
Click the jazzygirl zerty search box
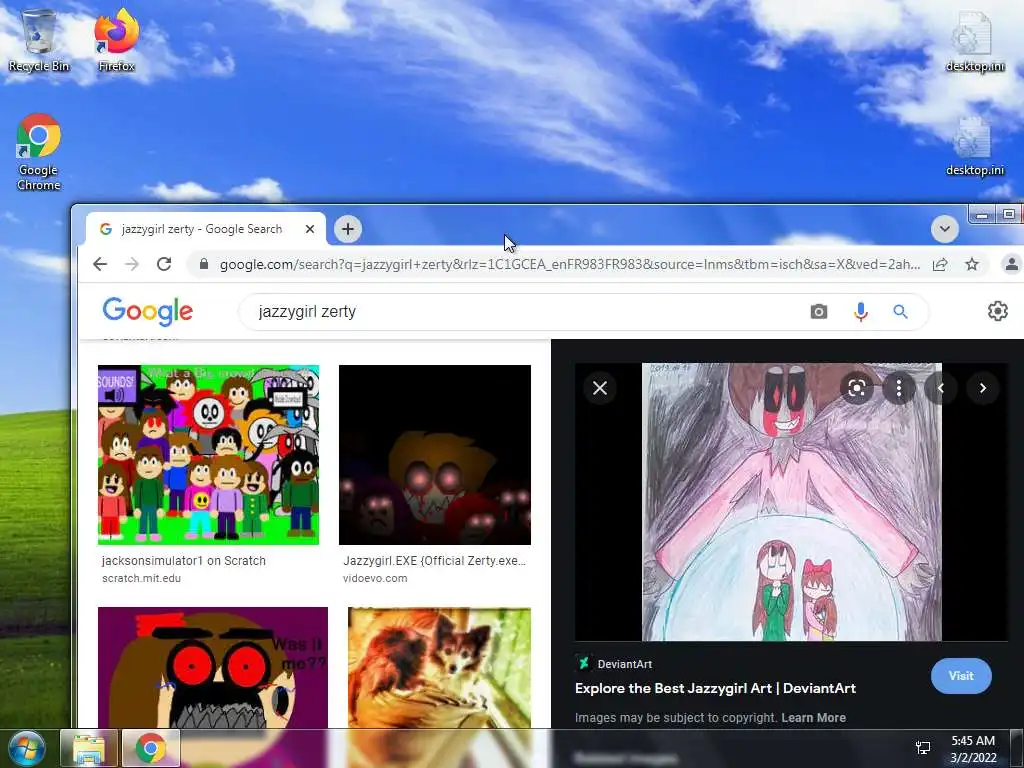coord(522,312)
